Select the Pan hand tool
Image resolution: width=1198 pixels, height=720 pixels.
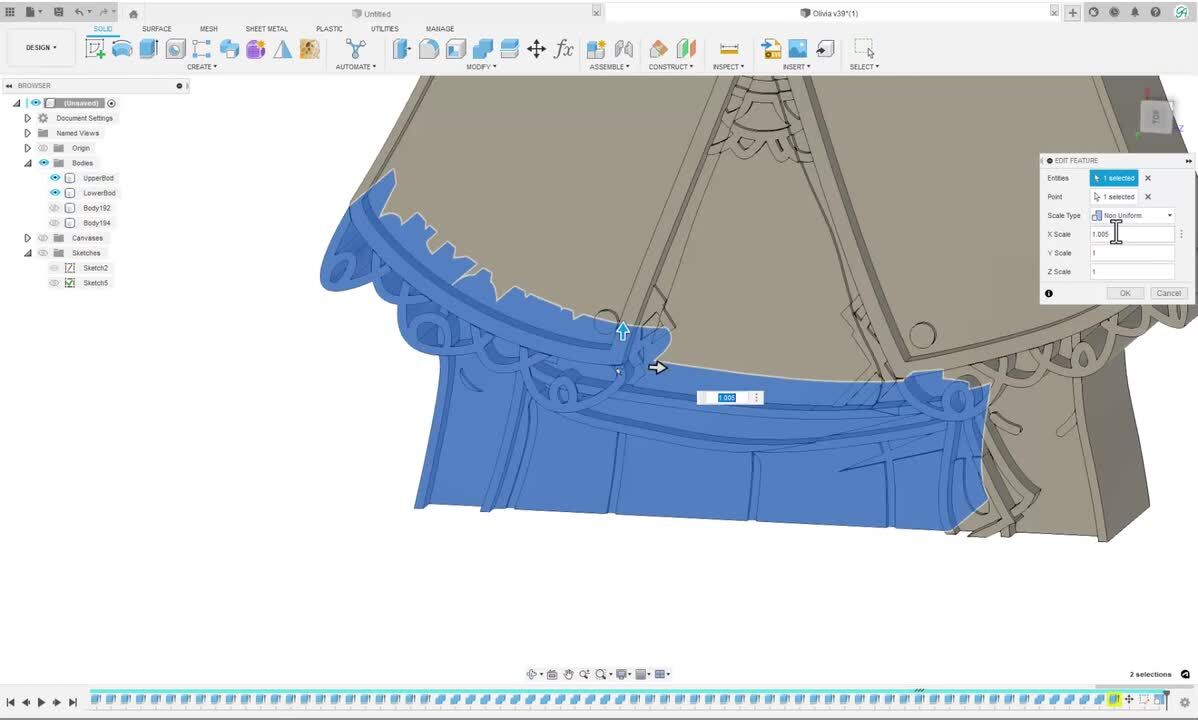click(x=568, y=674)
